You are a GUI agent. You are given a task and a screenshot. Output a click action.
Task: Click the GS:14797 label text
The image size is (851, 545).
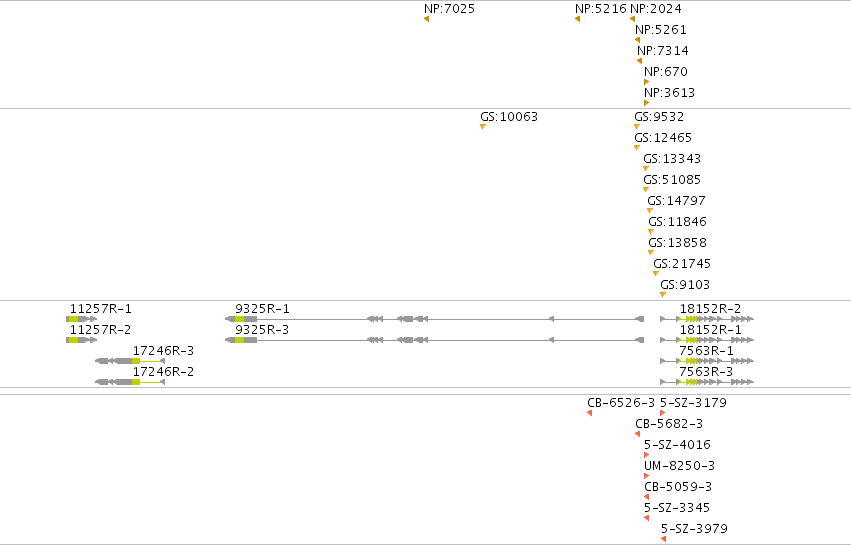coord(677,201)
